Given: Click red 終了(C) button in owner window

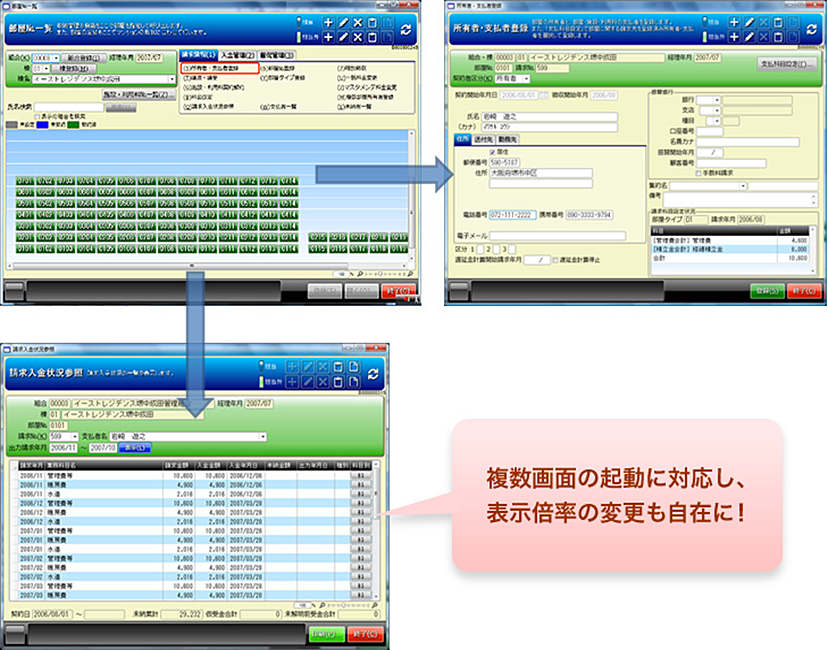Looking at the screenshot, I should pos(804,291).
